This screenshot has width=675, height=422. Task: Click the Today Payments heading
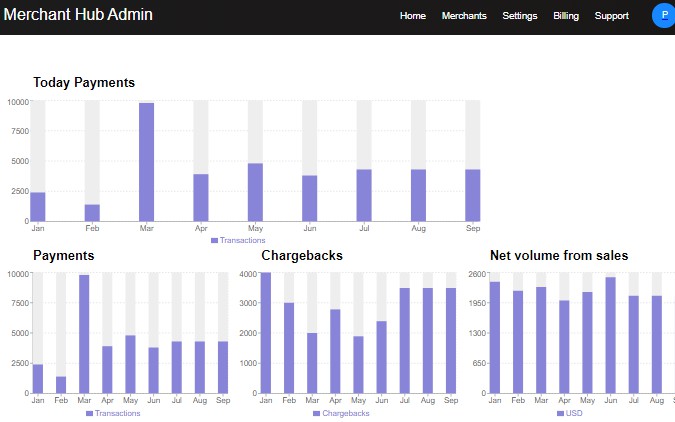click(x=84, y=82)
